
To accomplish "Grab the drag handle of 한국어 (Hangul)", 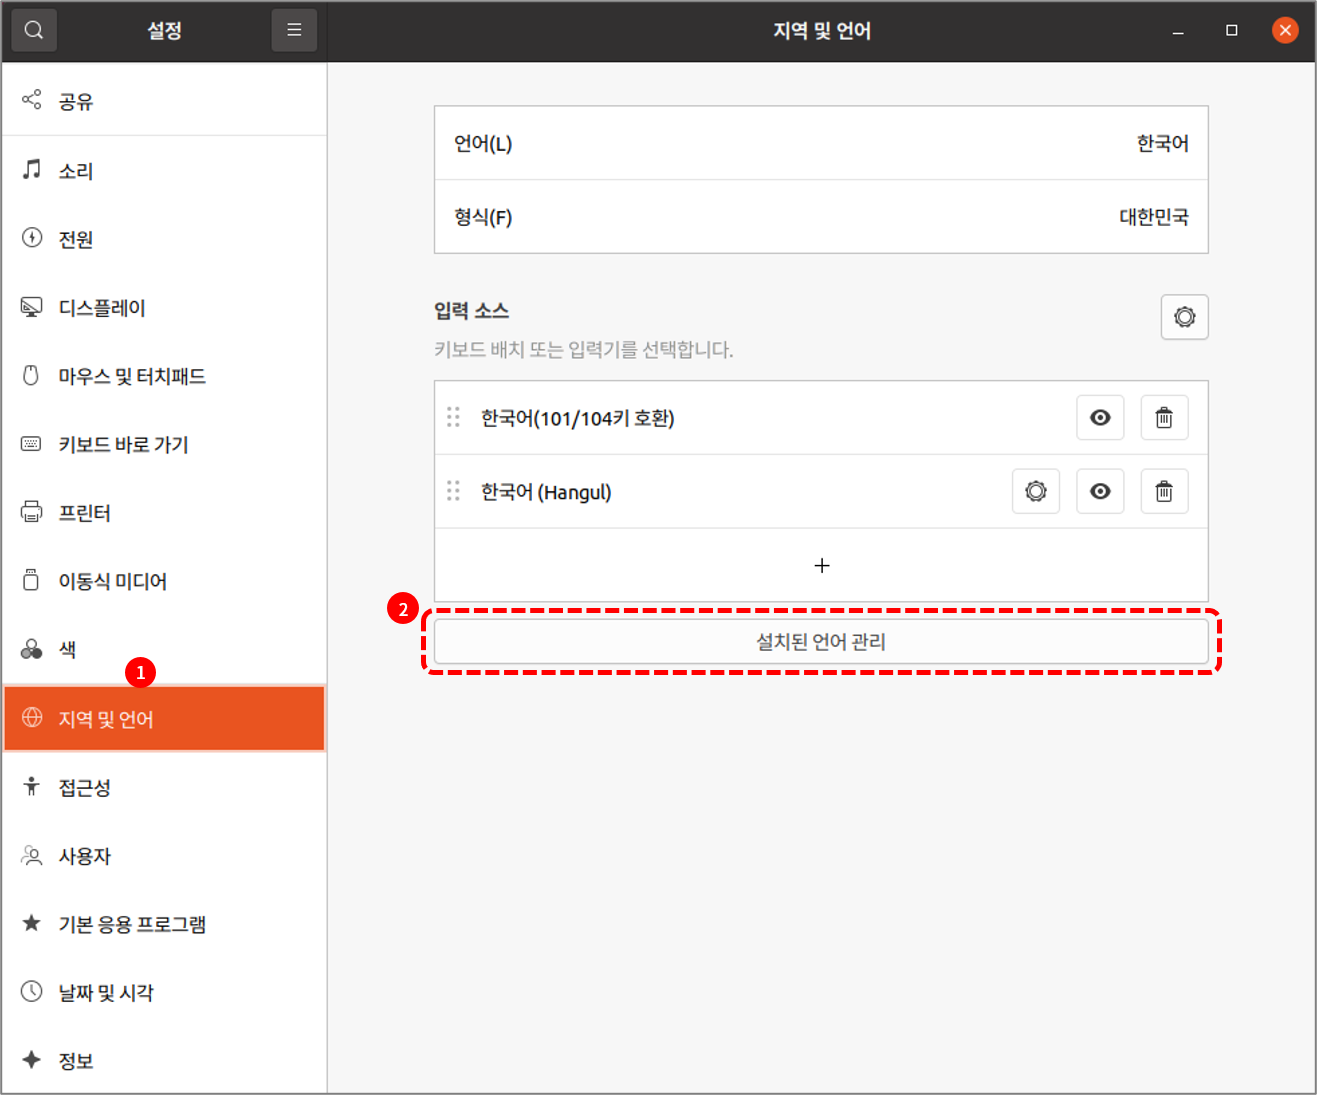I will tap(453, 491).
